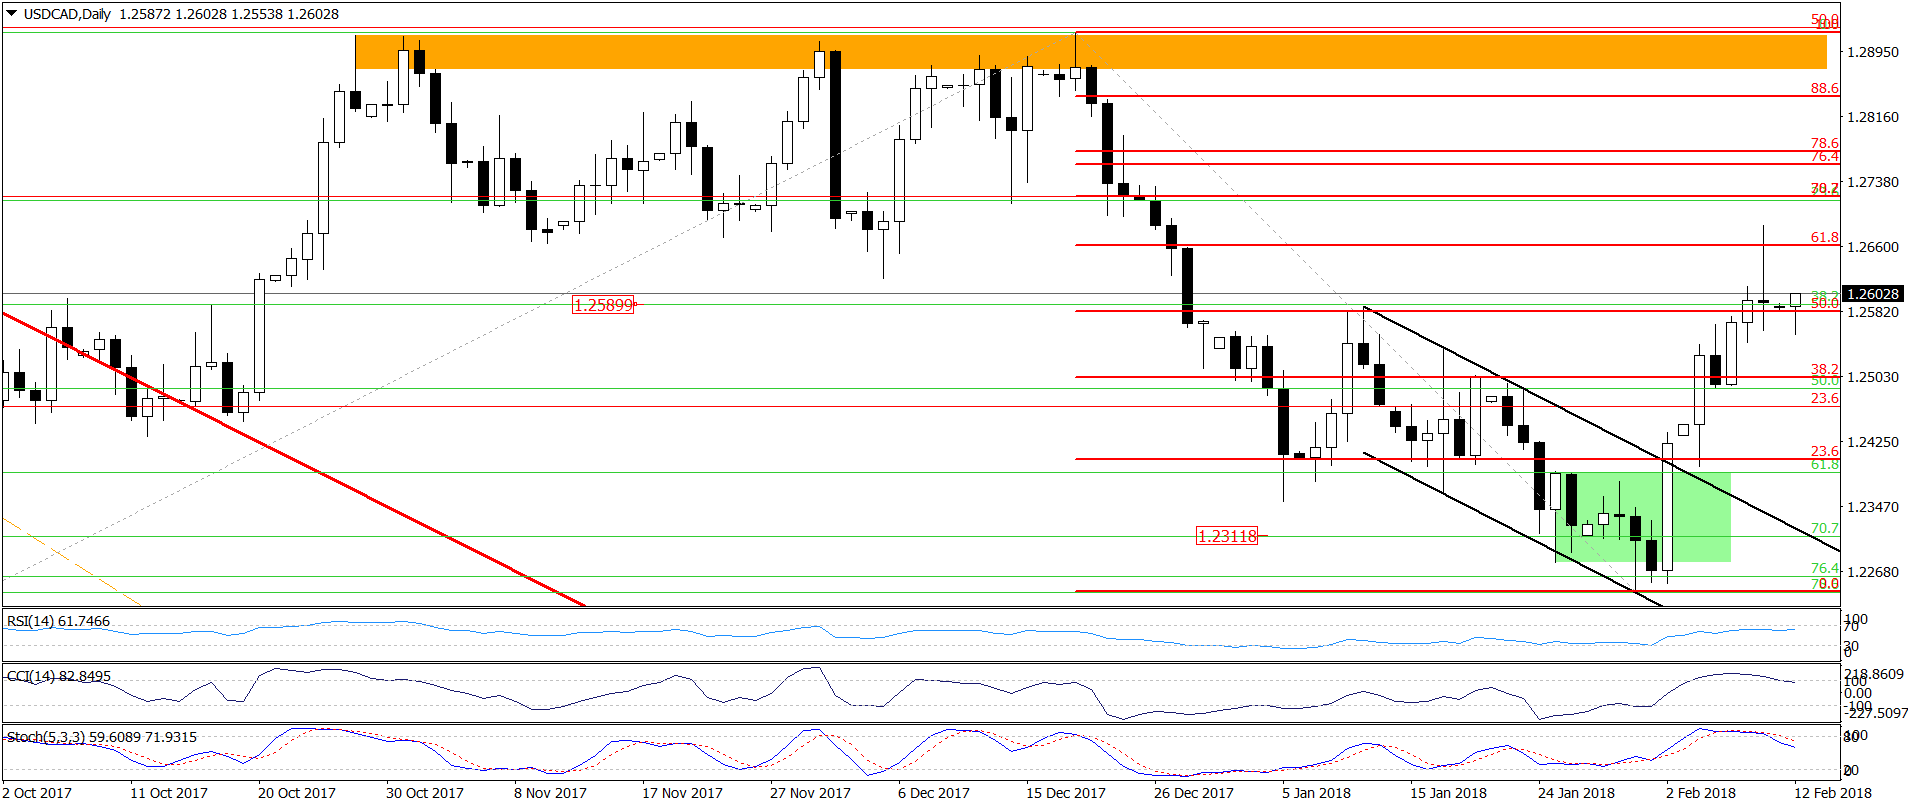Click the 78.6 Fibonacci level label
The height and width of the screenshot is (807, 1908).
click(1824, 143)
